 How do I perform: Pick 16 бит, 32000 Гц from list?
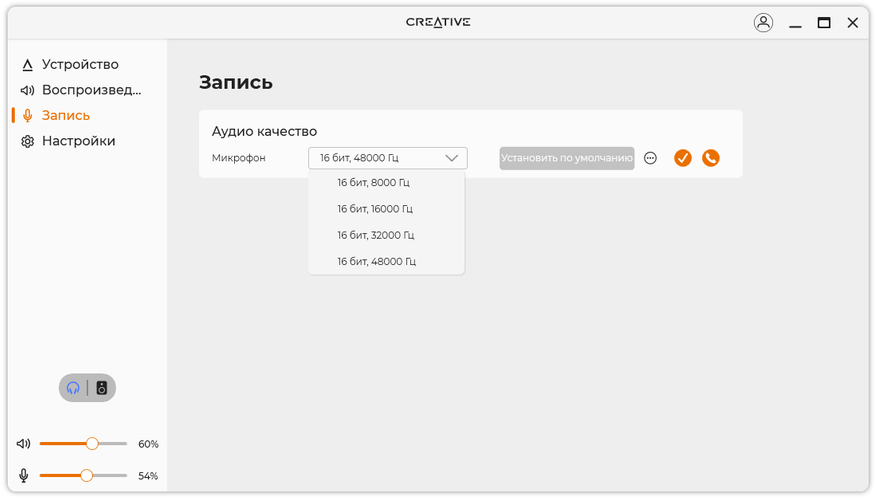tap(375, 235)
